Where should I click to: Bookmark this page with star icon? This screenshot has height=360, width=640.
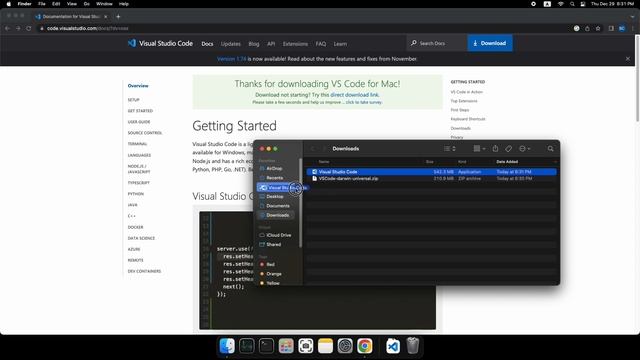(598, 28)
